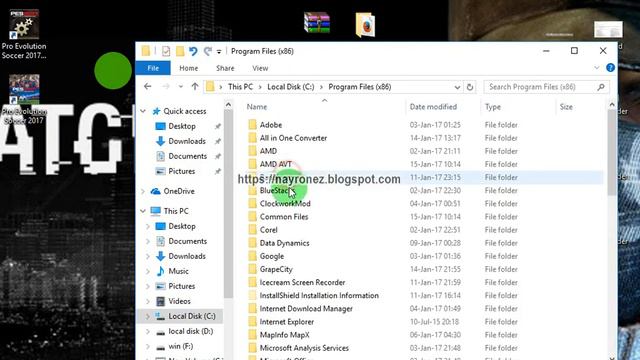Screen dimensions: 640x360
Task: Click the Redo arrow in title bar
Action: point(208,51)
